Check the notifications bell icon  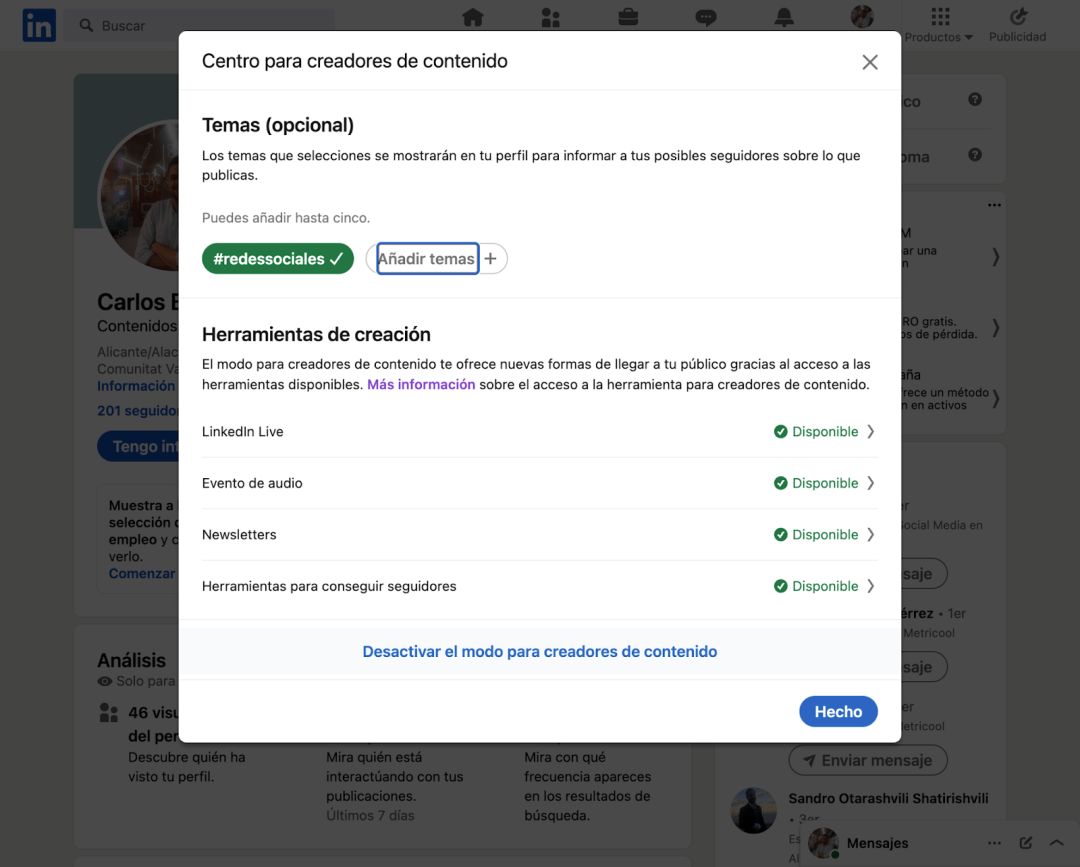pos(784,17)
